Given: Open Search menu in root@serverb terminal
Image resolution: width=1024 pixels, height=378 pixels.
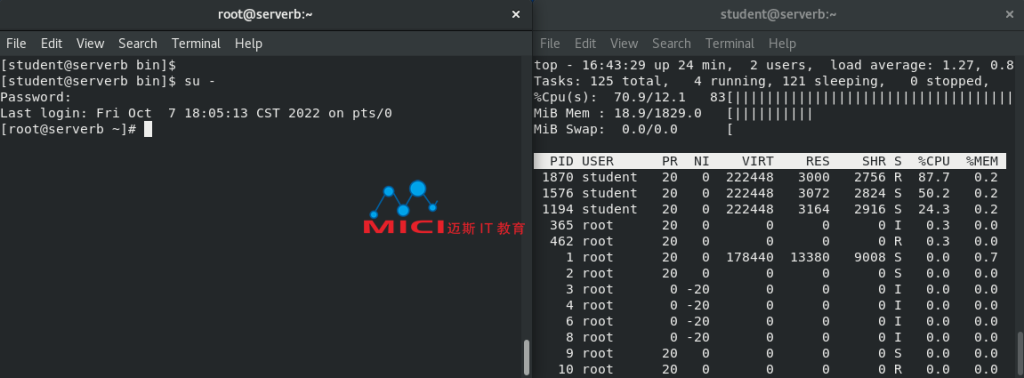Looking at the screenshot, I should pos(137,44).
